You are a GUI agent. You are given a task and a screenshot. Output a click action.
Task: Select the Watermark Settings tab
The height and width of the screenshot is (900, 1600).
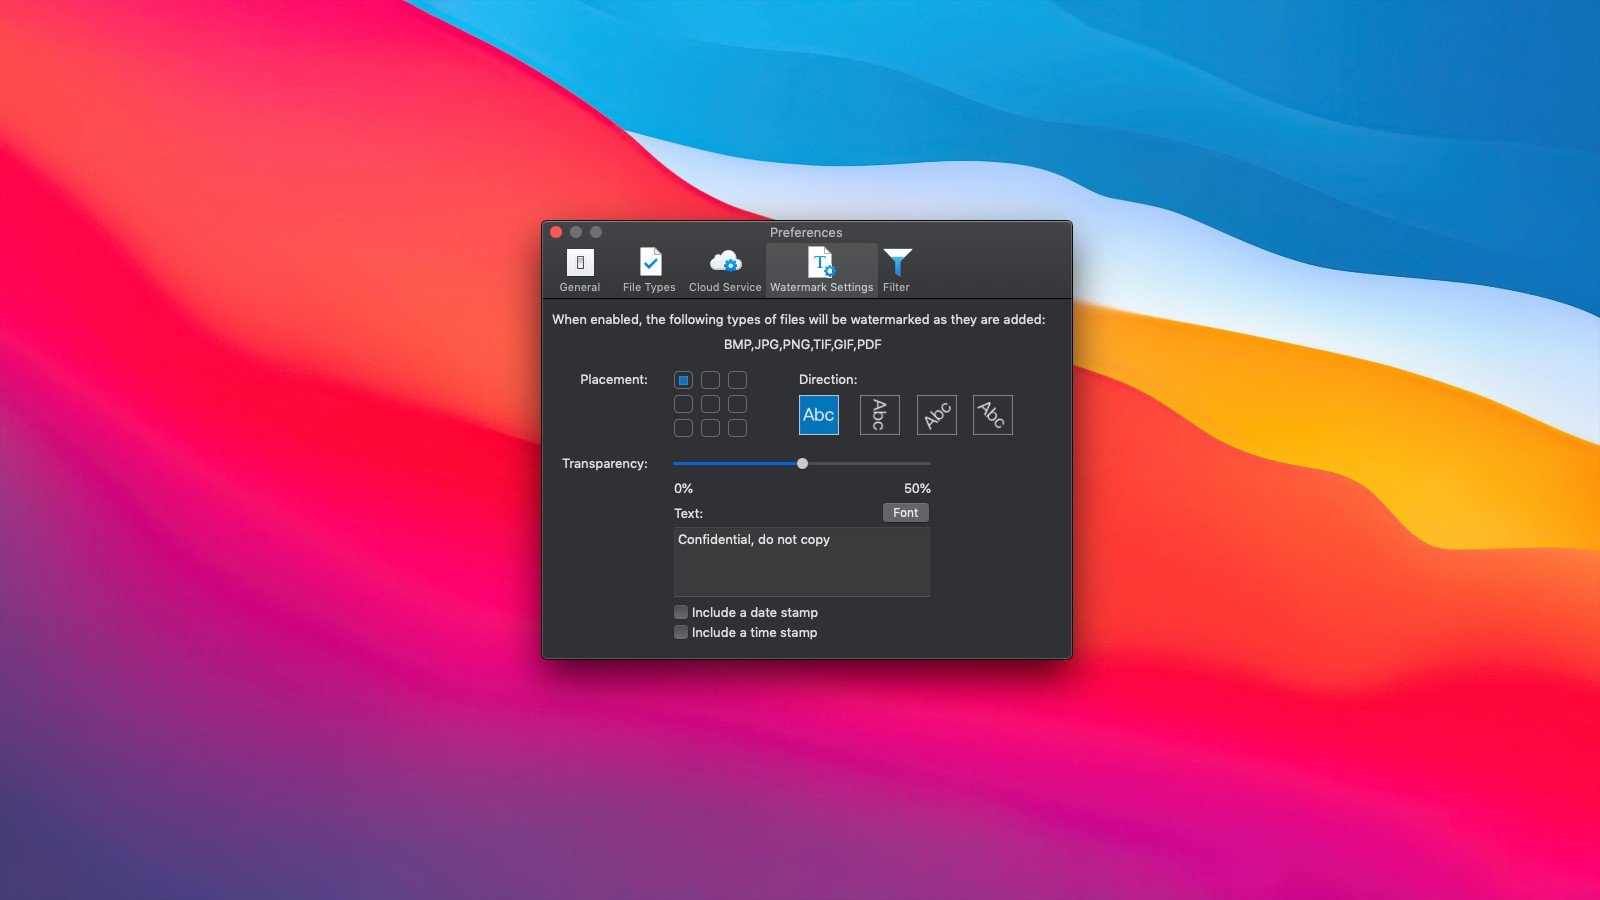click(x=821, y=270)
